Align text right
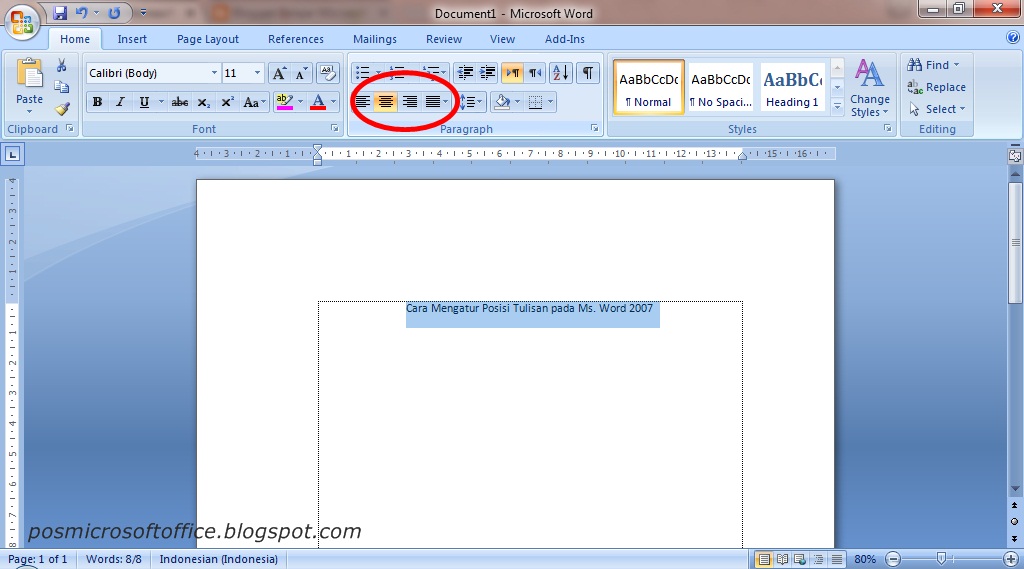The height and width of the screenshot is (569, 1024). 409,102
